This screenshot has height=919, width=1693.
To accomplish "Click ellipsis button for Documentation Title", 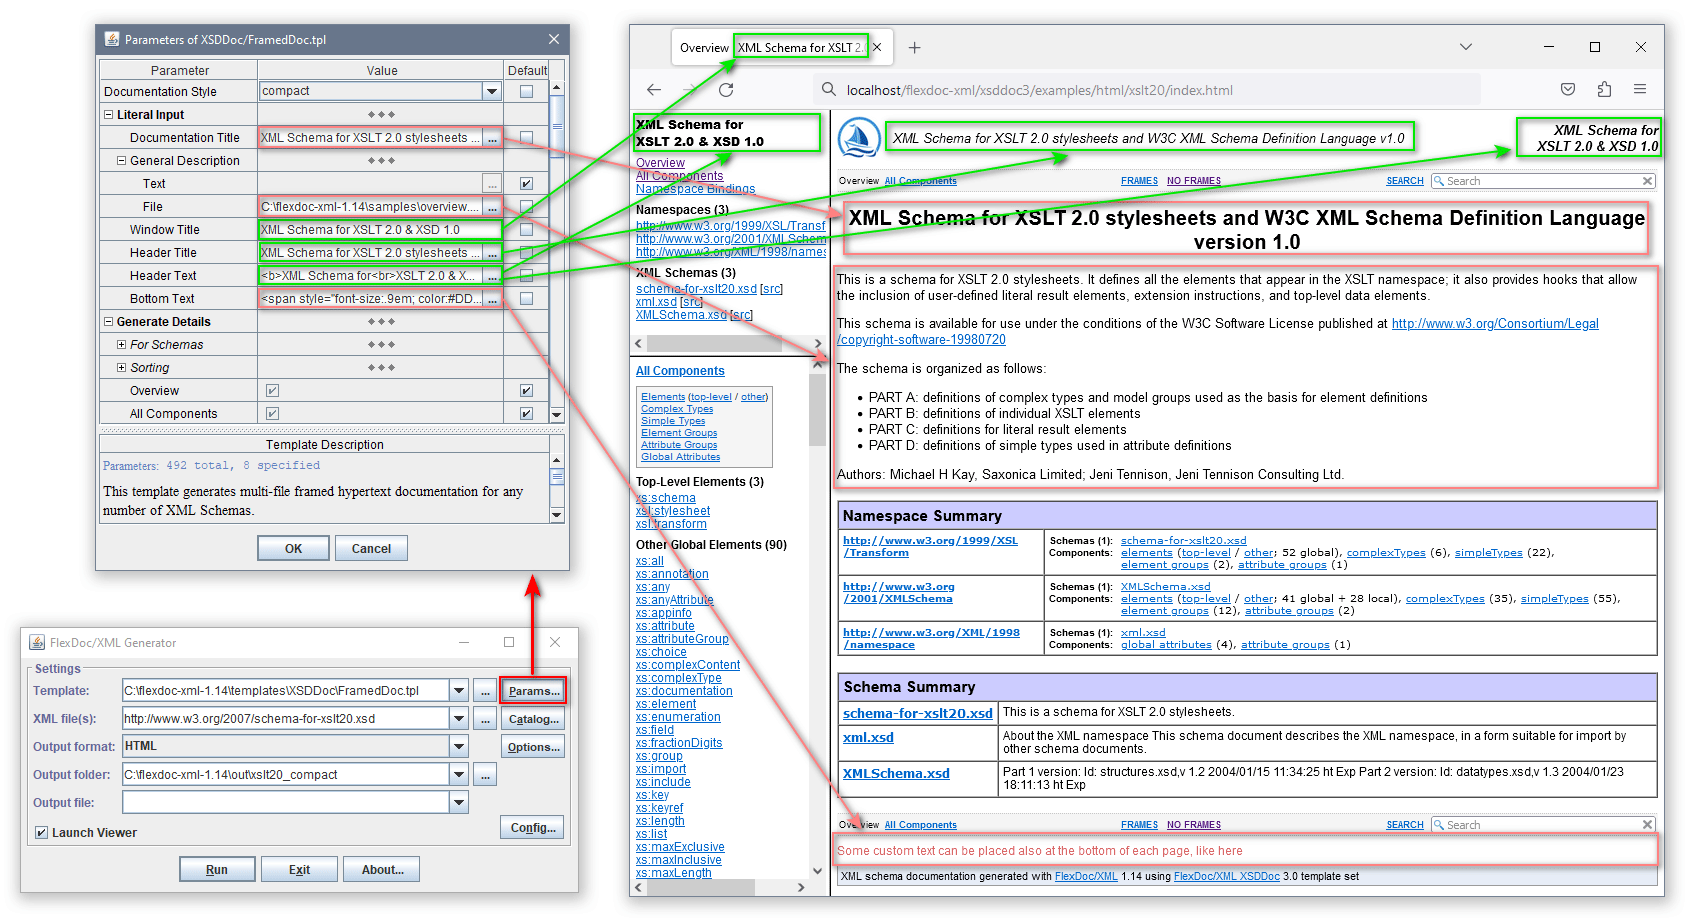I will [x=492, y=138].
